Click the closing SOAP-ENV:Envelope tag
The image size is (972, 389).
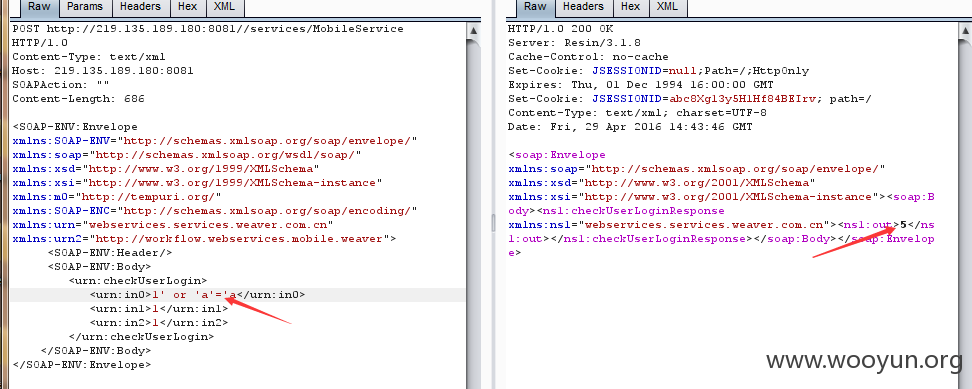click(x=81, y=365)
